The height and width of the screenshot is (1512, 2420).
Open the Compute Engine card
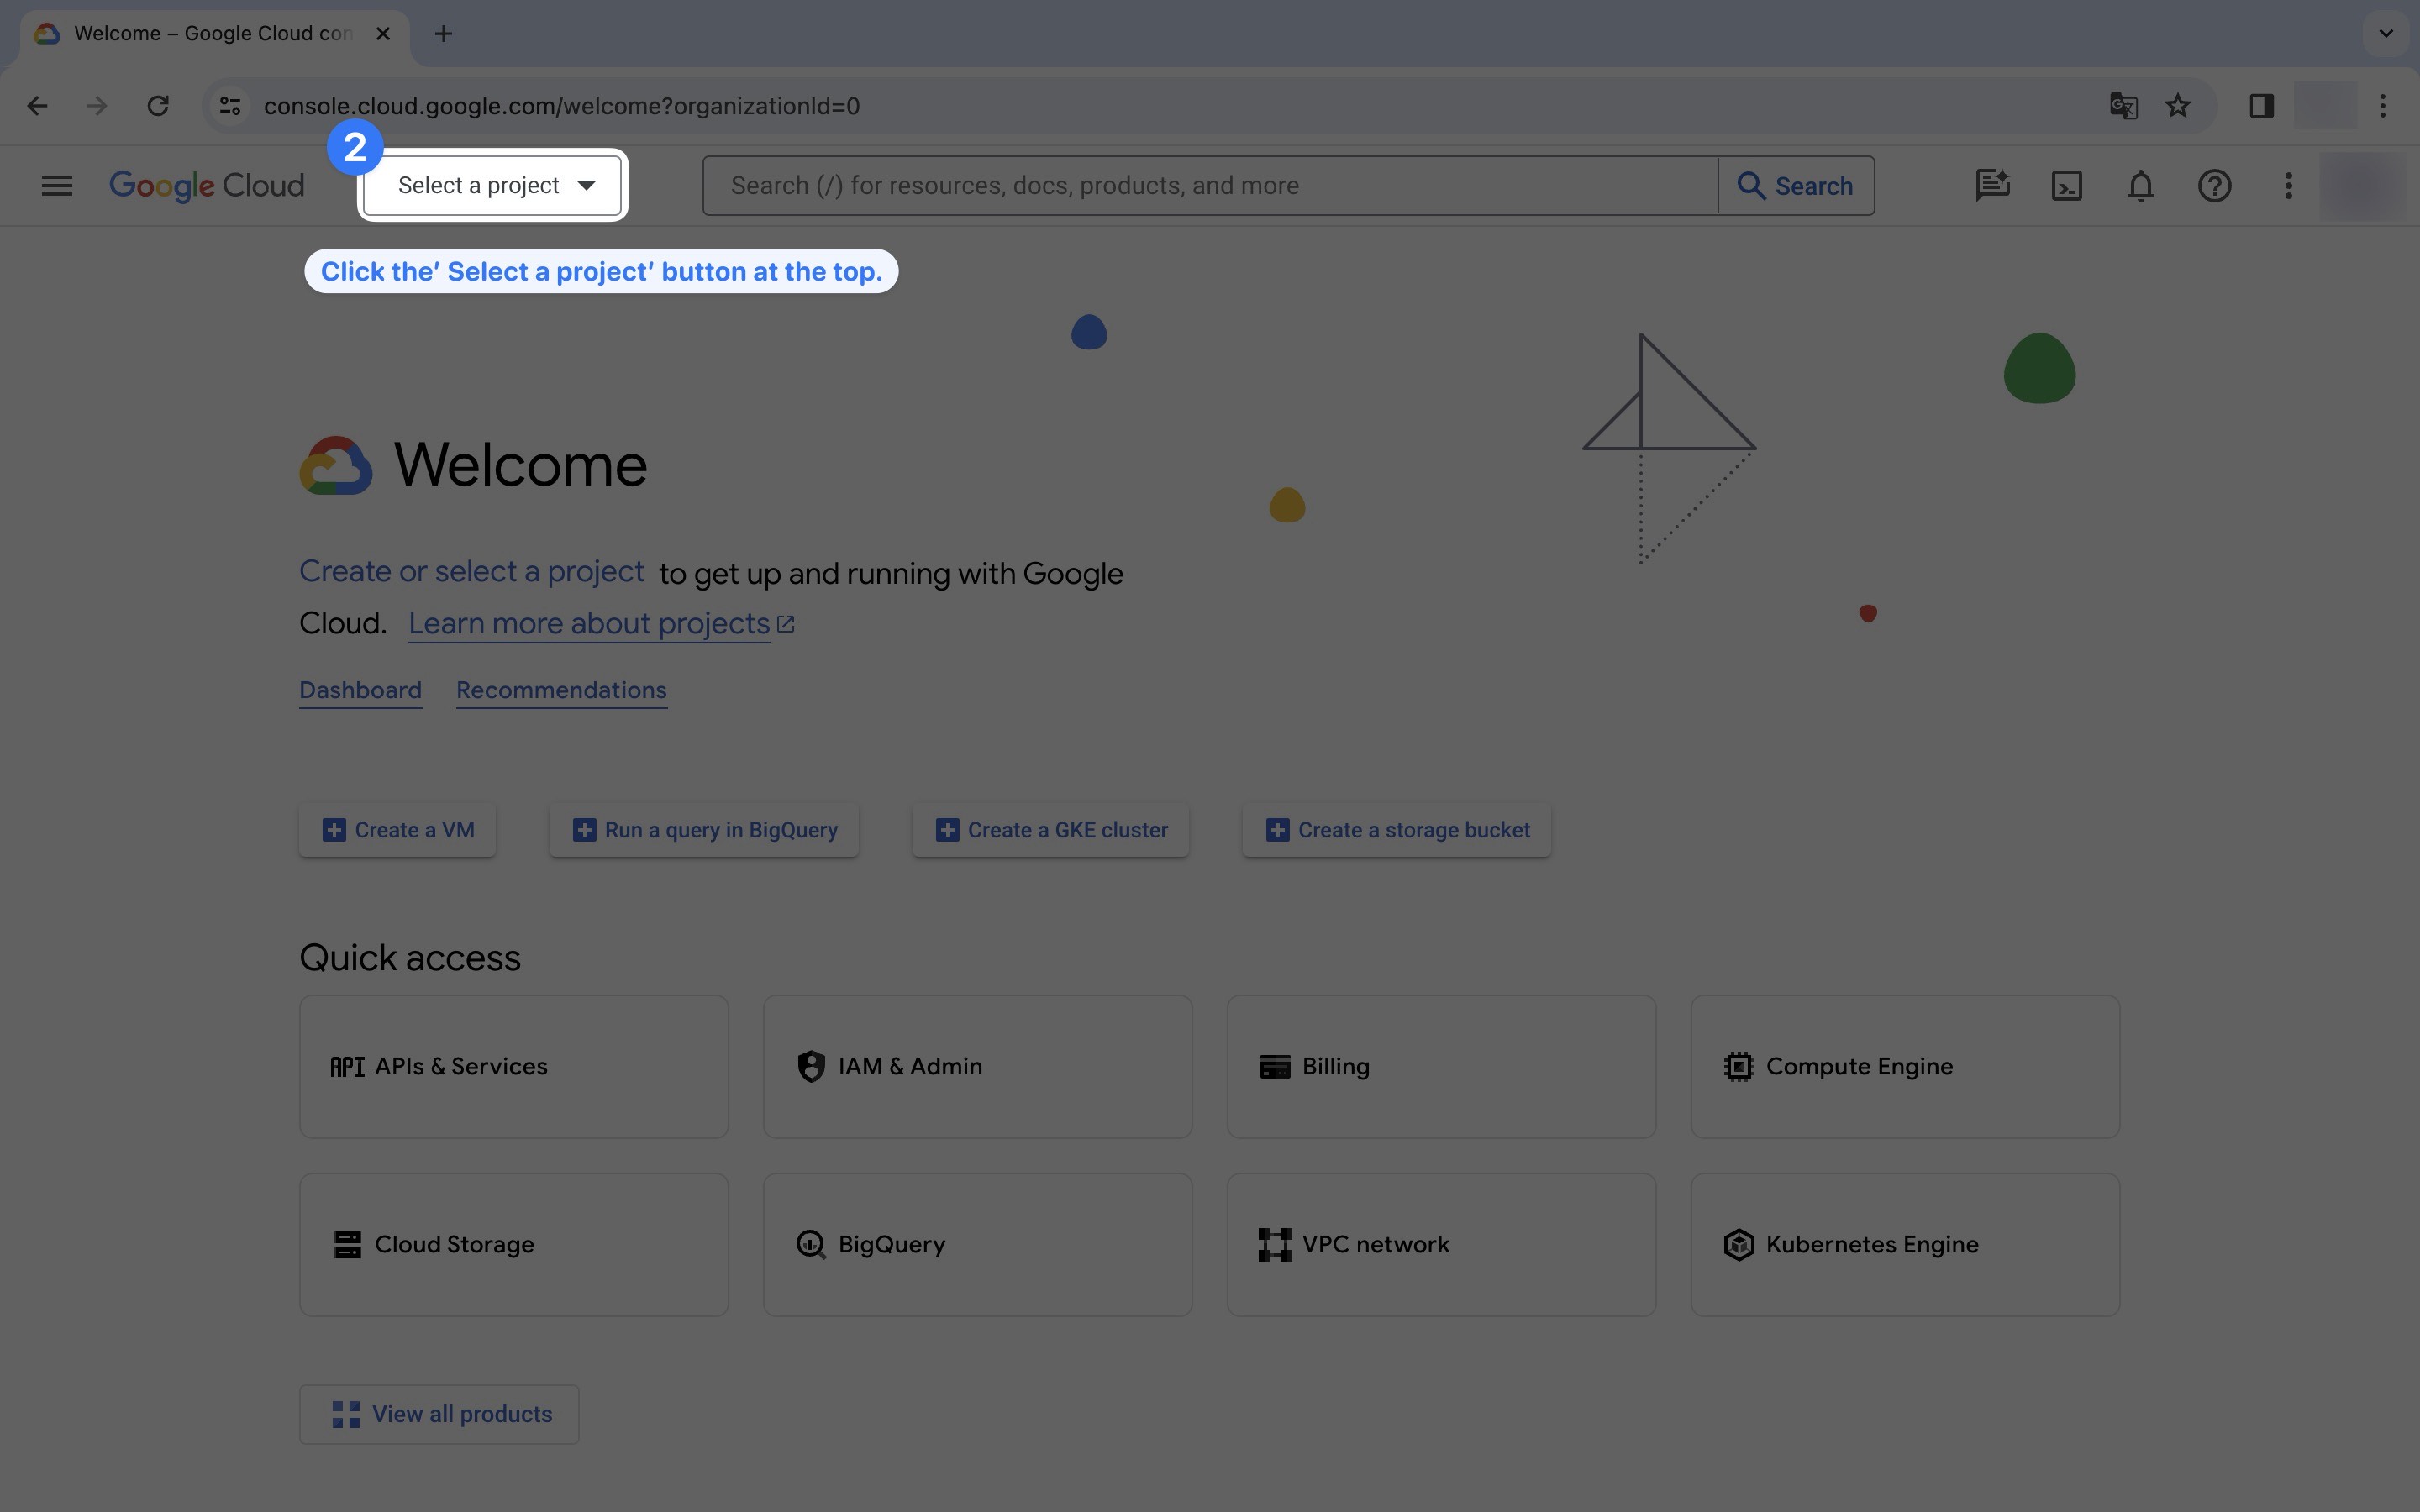point(1905,1067)
